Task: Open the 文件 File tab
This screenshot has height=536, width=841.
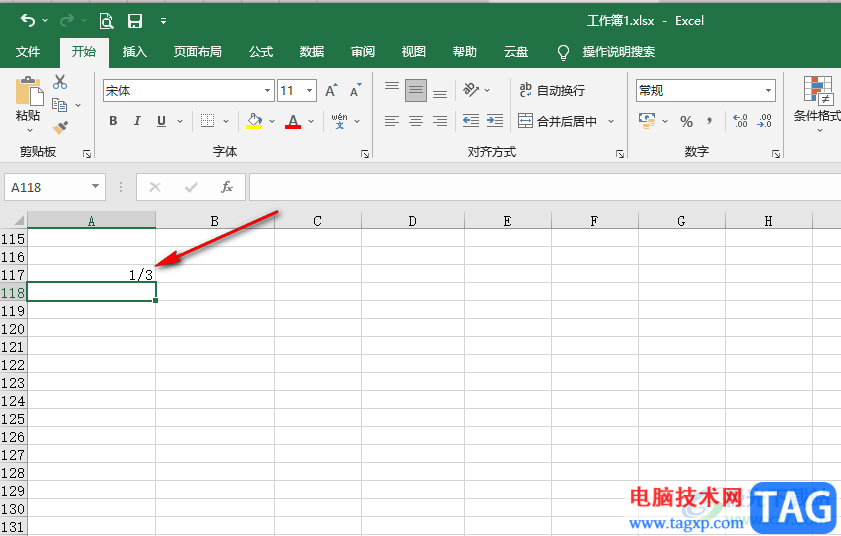Action: coord(28,52)
